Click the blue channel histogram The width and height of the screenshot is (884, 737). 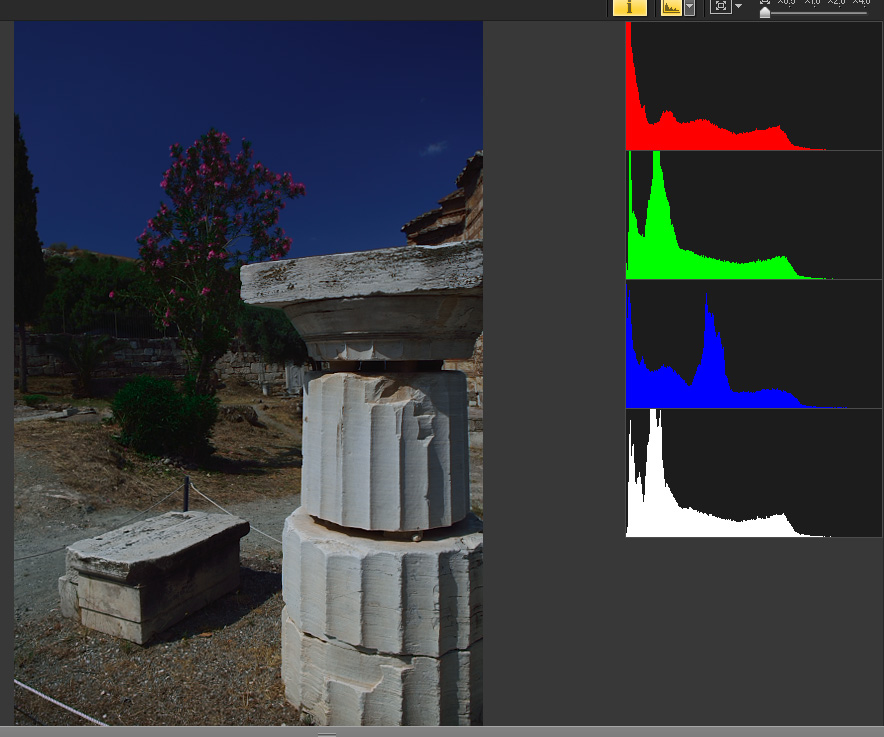pyautogui.click(x=753, y=344)
